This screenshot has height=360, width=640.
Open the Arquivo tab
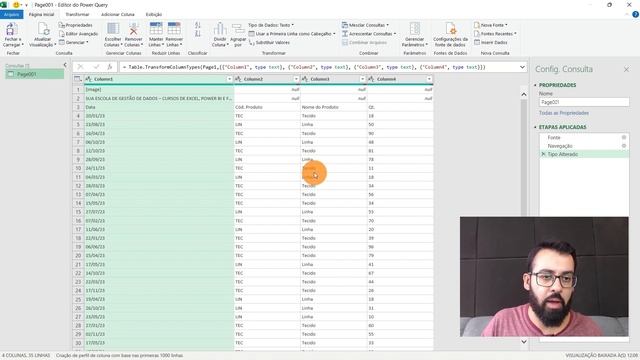pyautogui.click(x=11, y=14)
